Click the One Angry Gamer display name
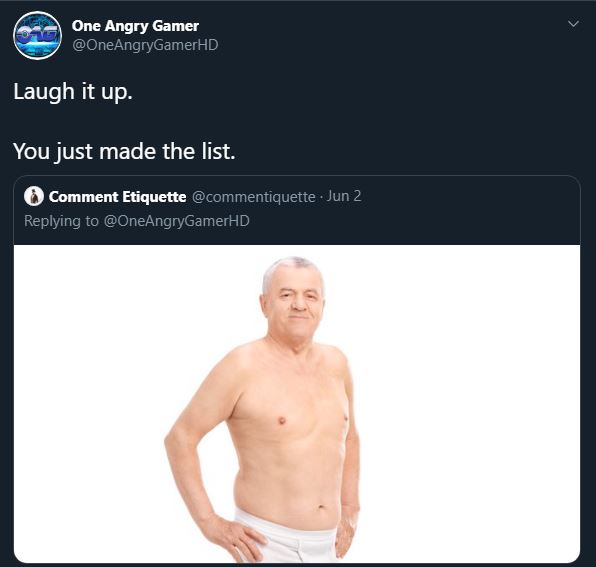This screenshot has height=567, width=596. [135, 26]
